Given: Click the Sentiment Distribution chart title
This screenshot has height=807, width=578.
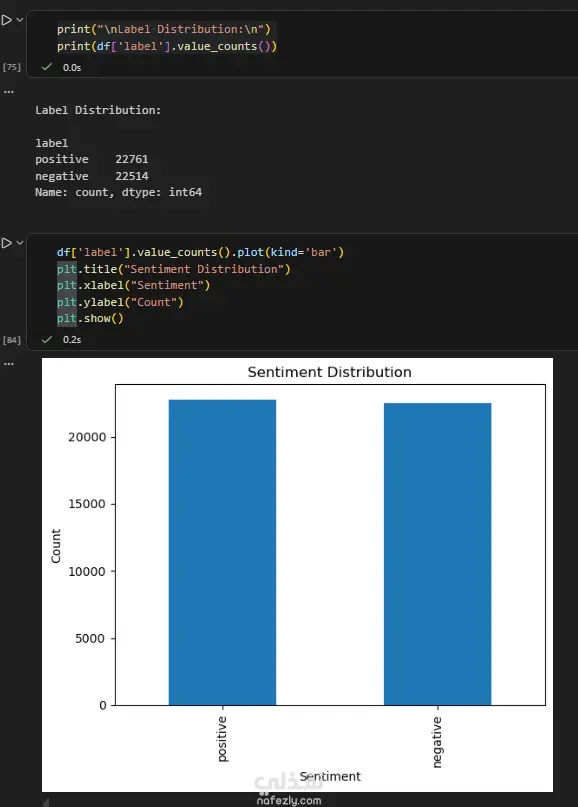Looking at the screenshot, I should point(329,372).
